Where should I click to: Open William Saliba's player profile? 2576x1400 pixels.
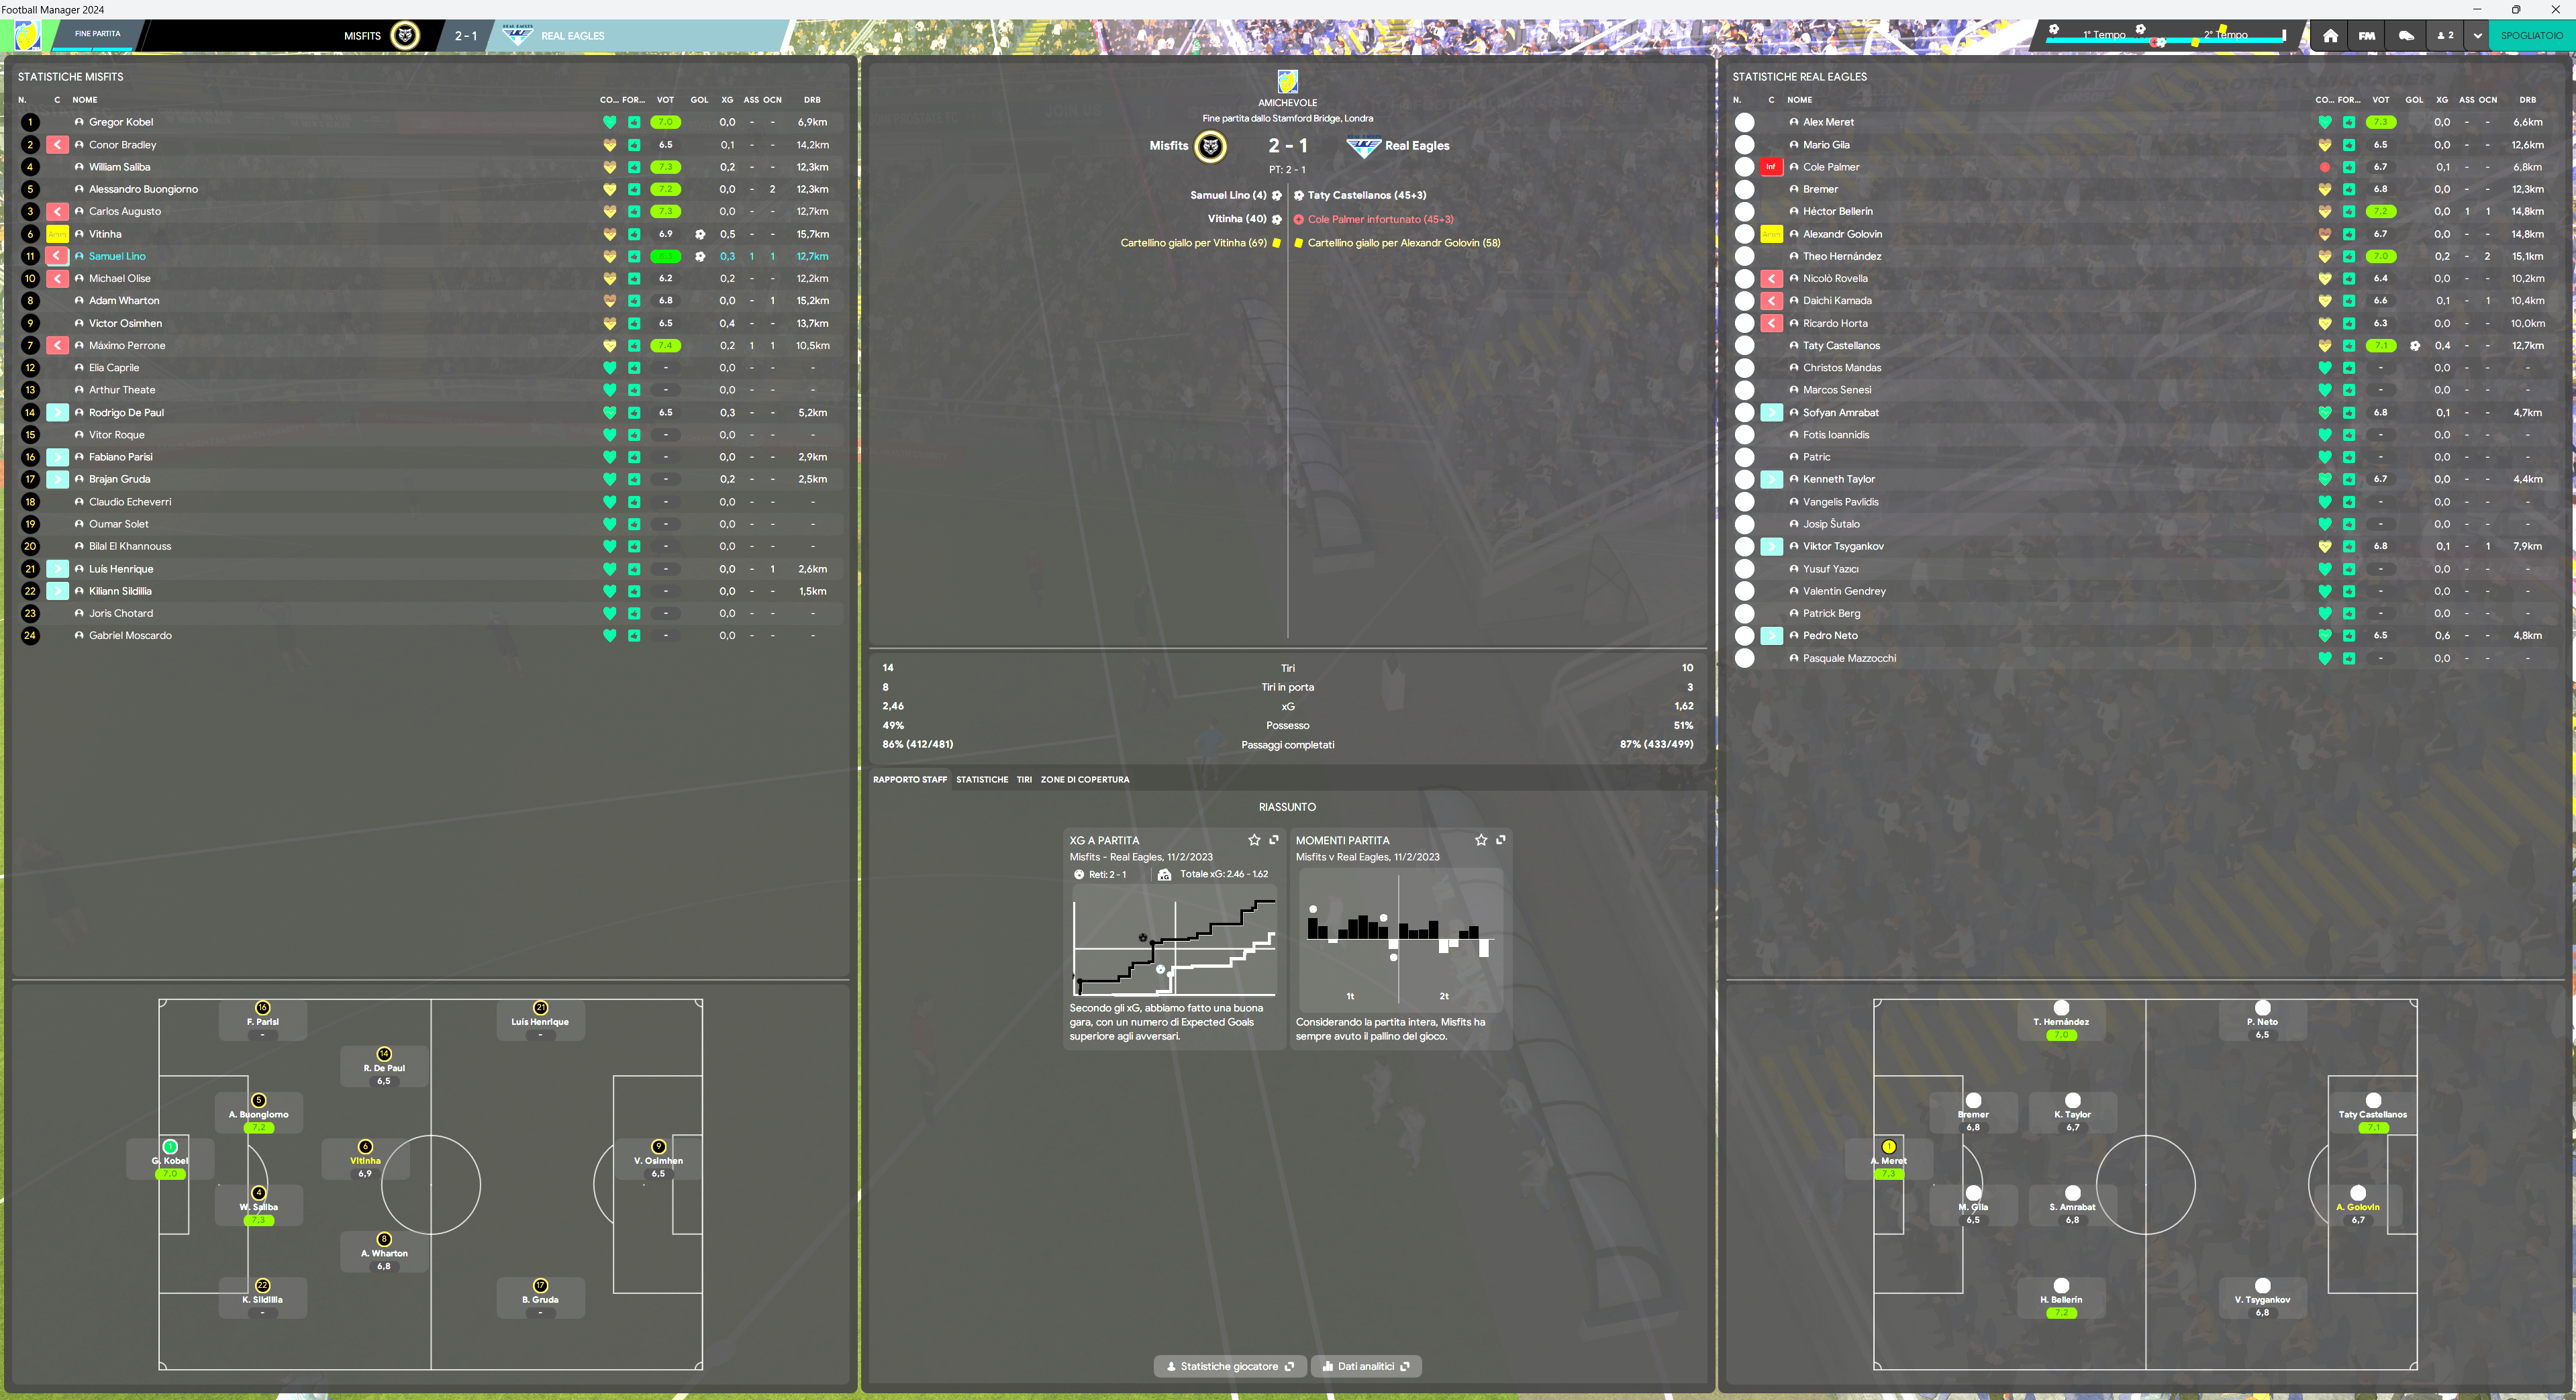click(119, 167)
